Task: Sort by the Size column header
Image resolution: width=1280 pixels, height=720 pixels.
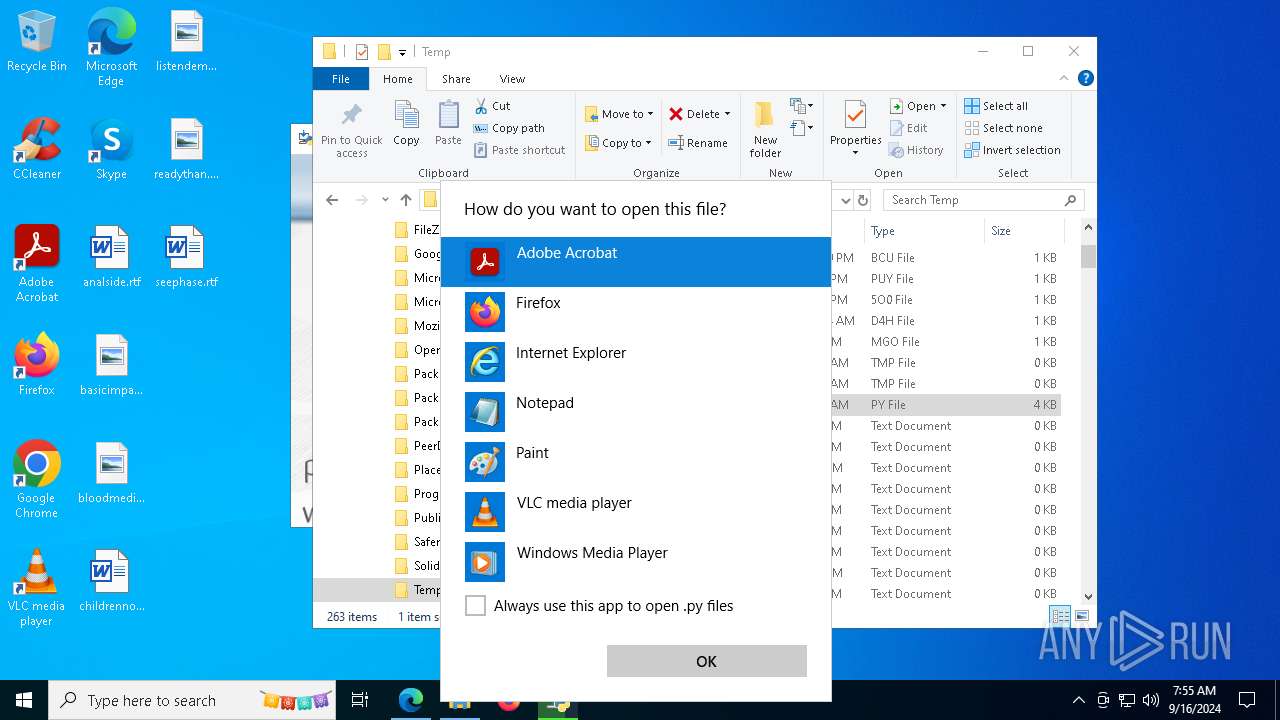Action: pos(1023,231)
